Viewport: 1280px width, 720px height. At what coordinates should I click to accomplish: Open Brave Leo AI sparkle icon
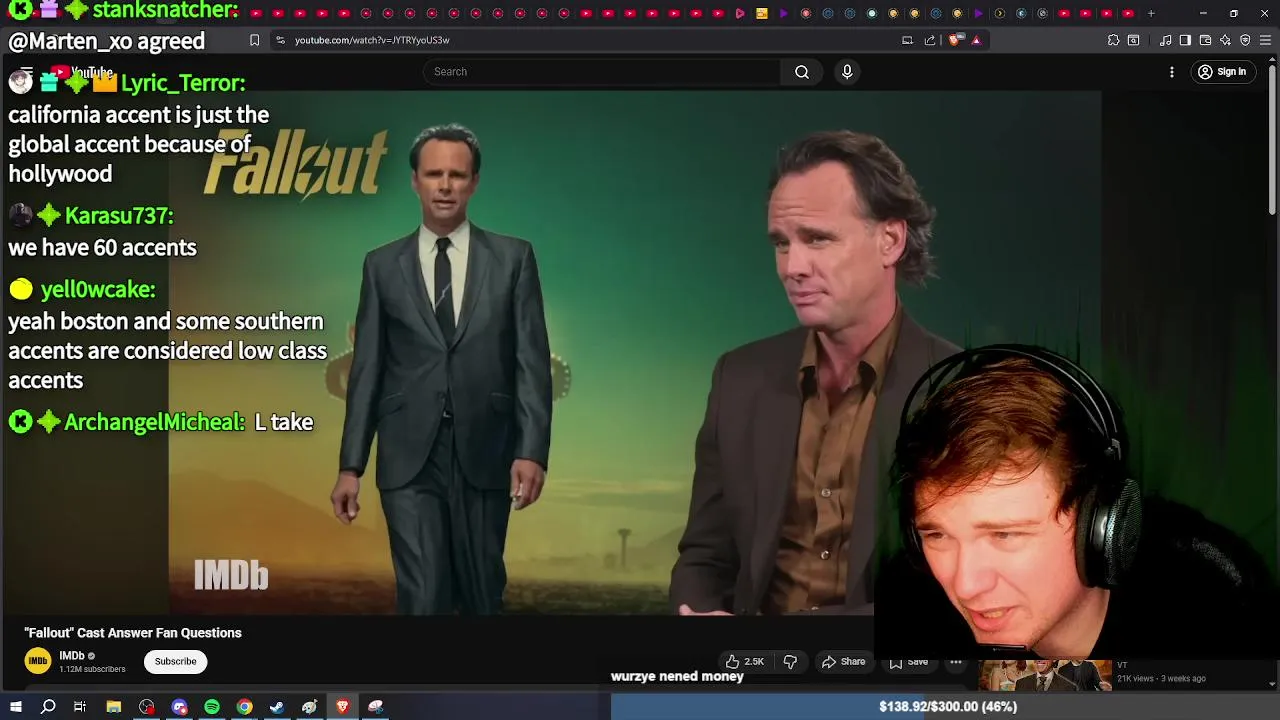point(1225,40)
